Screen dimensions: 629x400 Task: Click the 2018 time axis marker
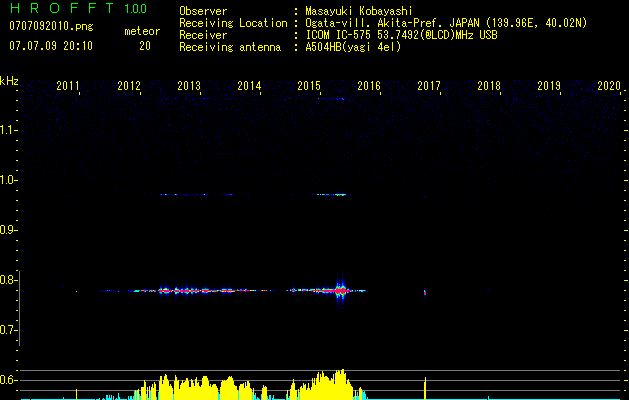click(x=489, y=86)
